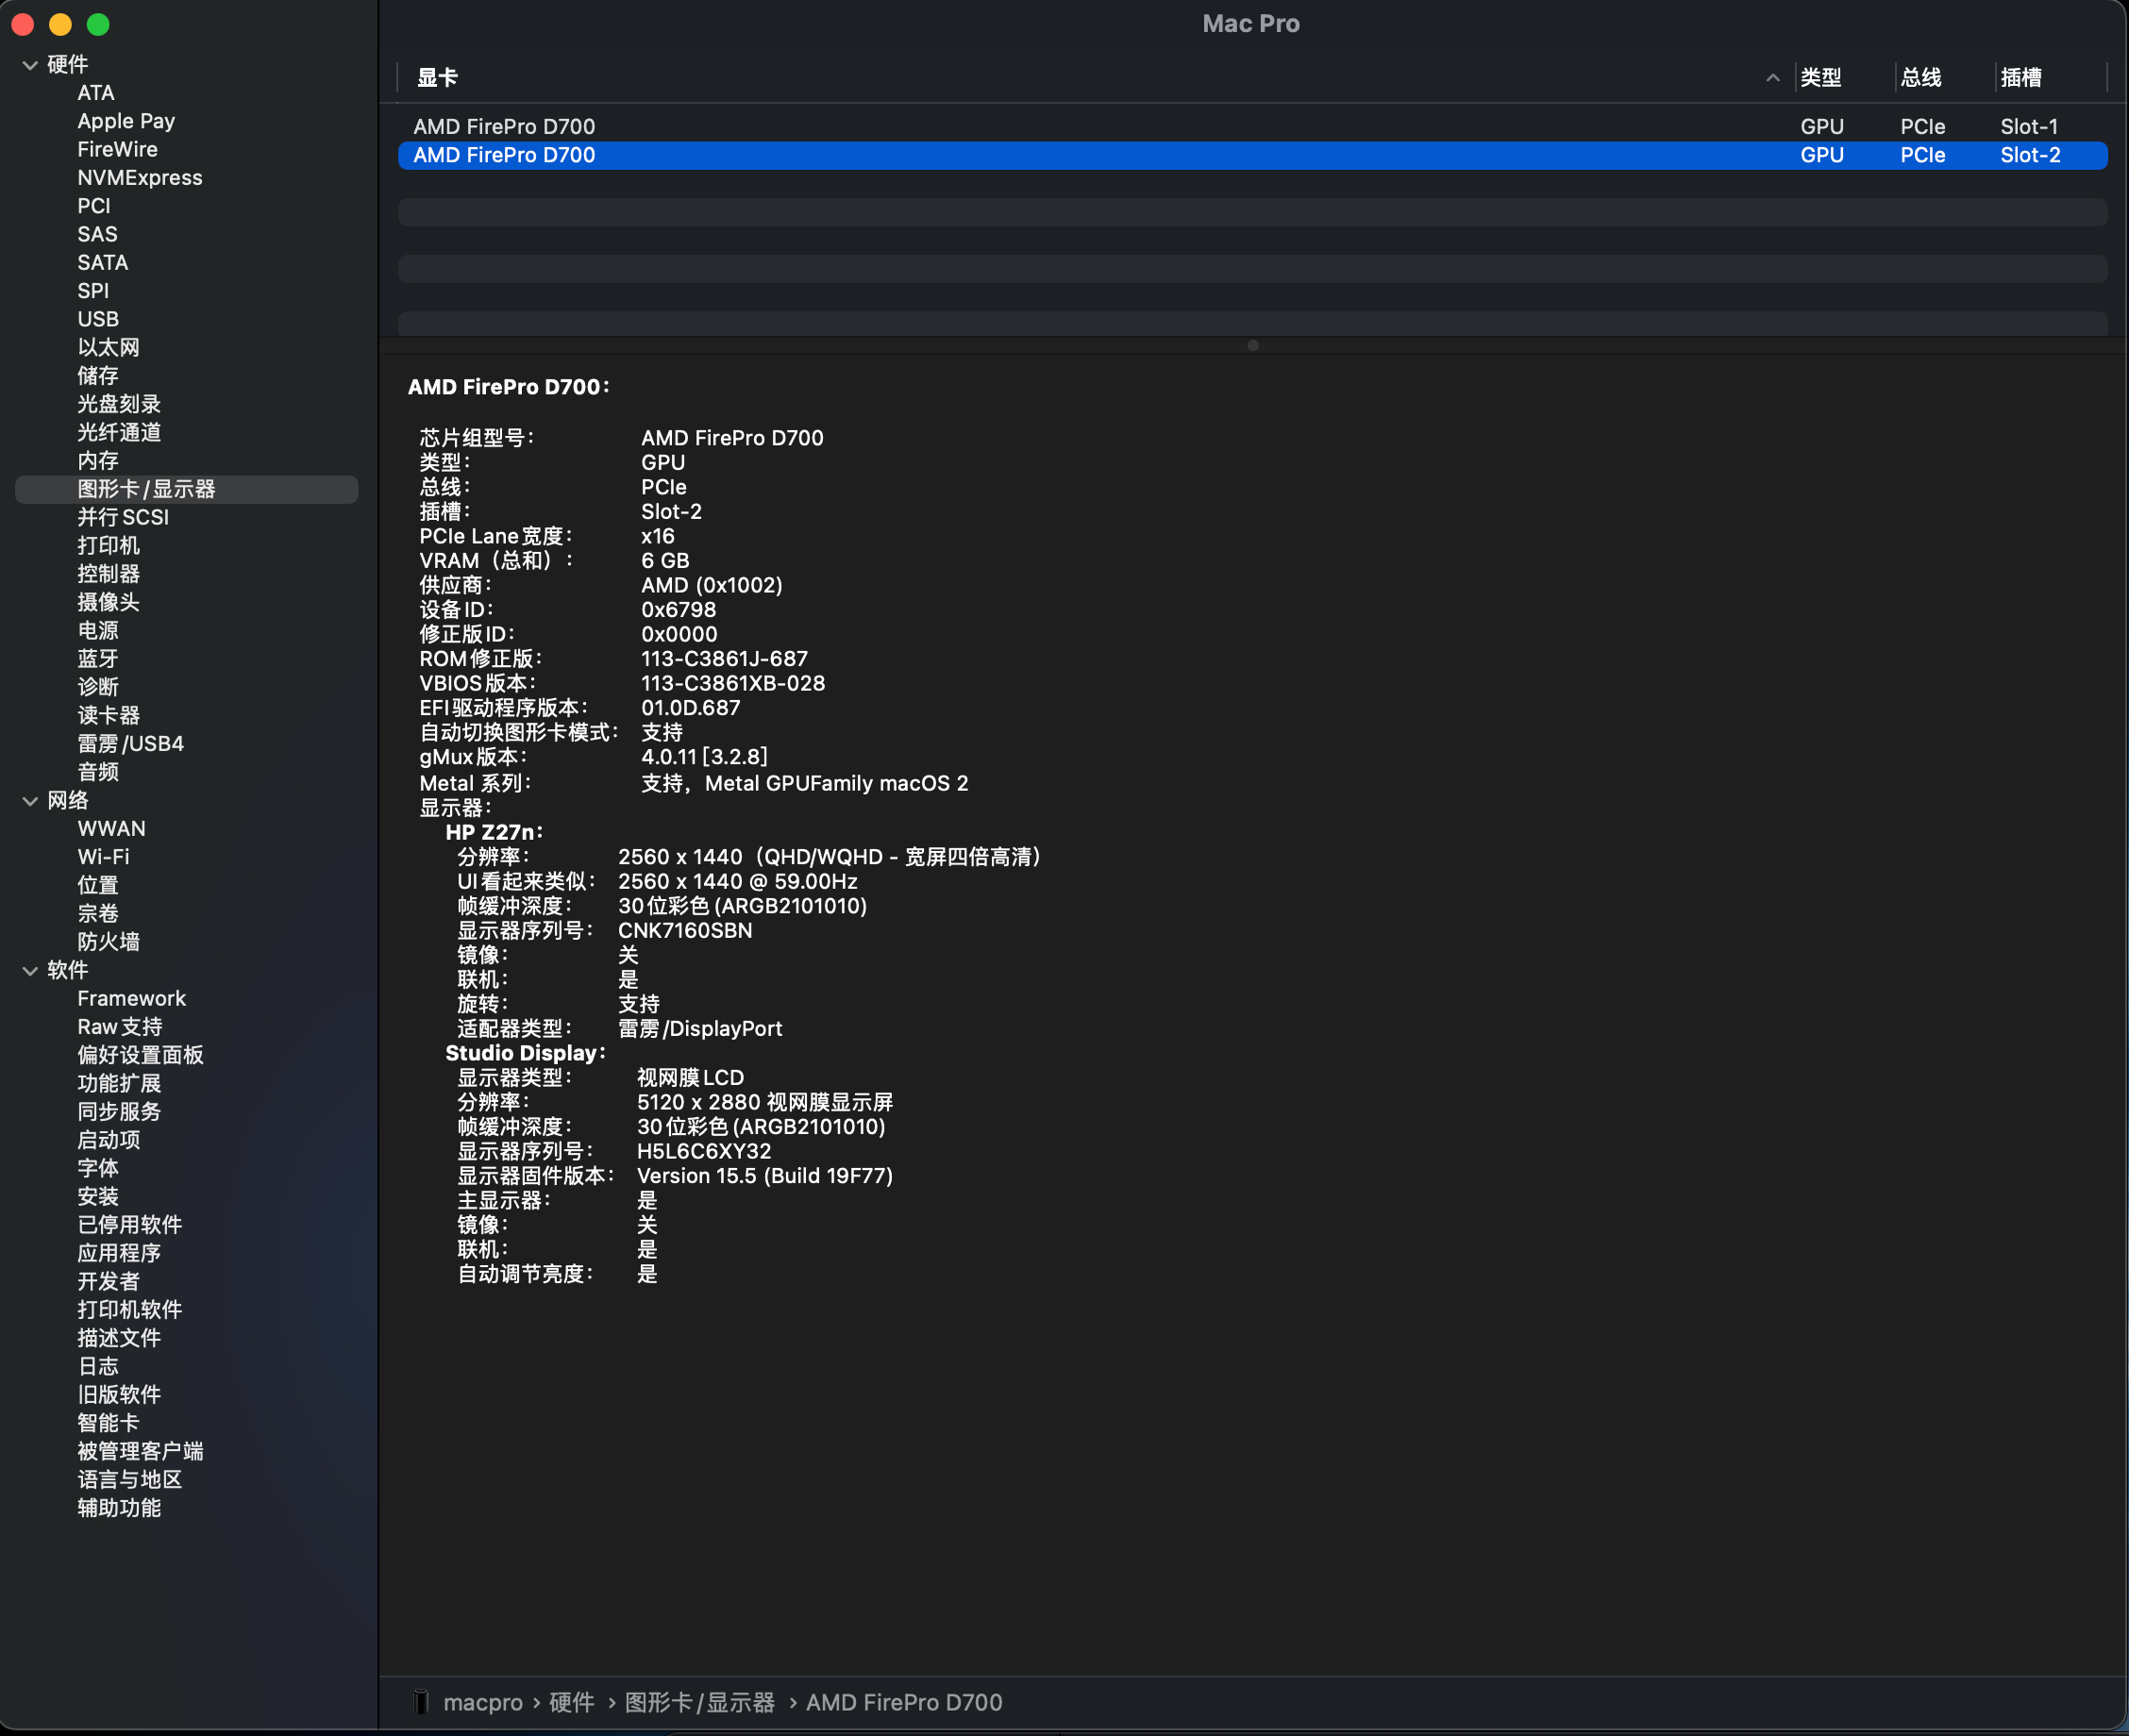Image resolution: width=2129 pixels, height=1736 pixels.
Task: Select Wi-Fi under 网络
Action: [103, 857]
